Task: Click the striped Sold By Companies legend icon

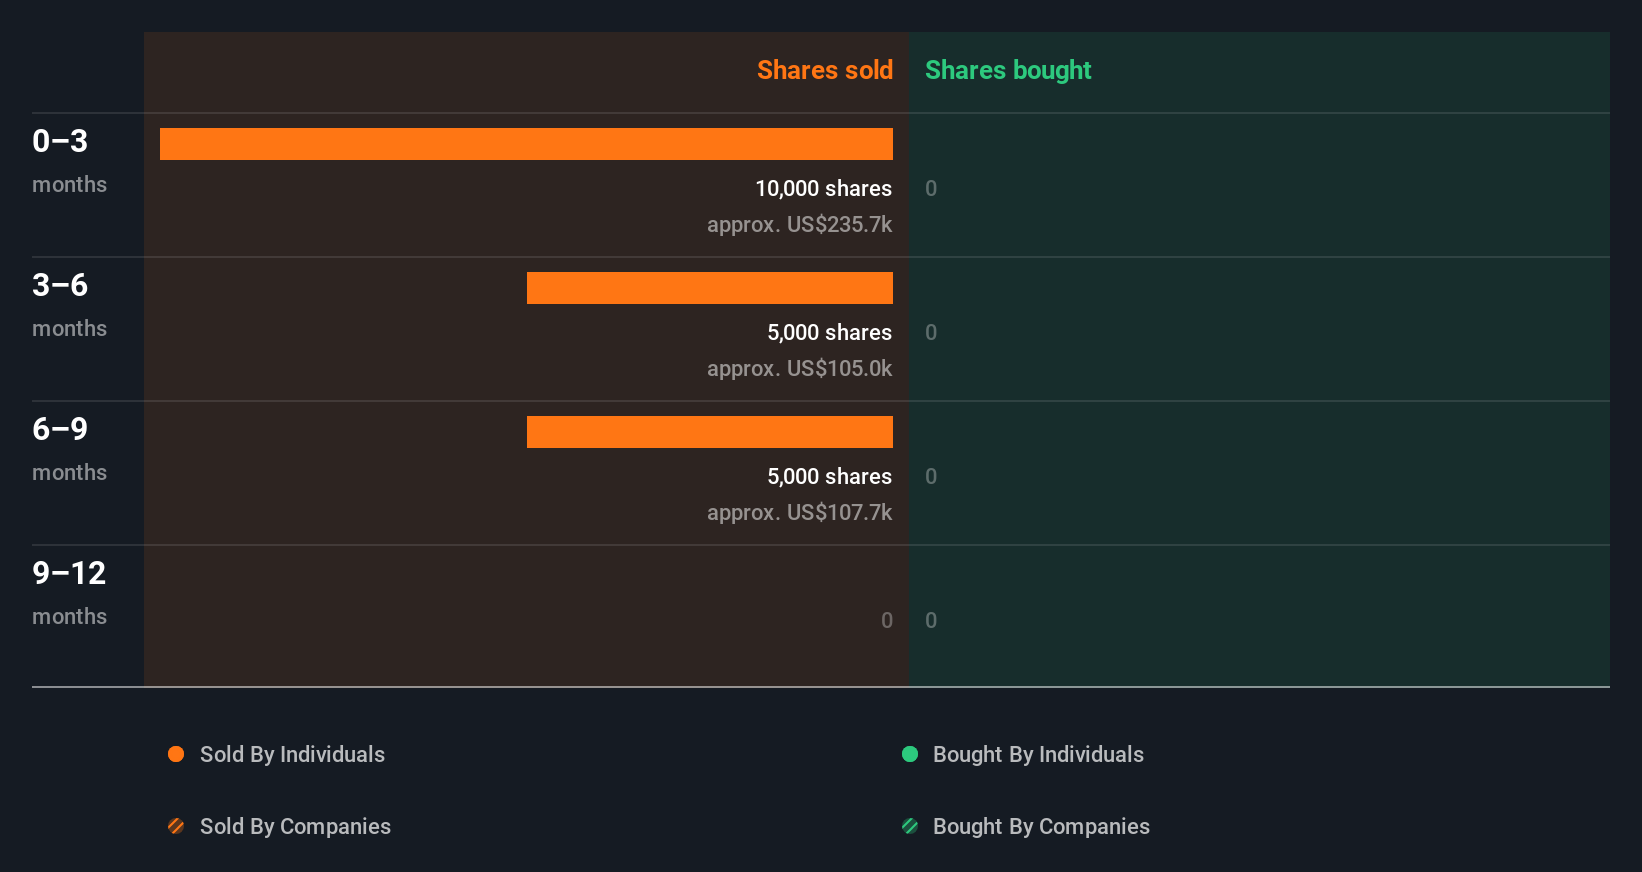Action: (176, 826)
